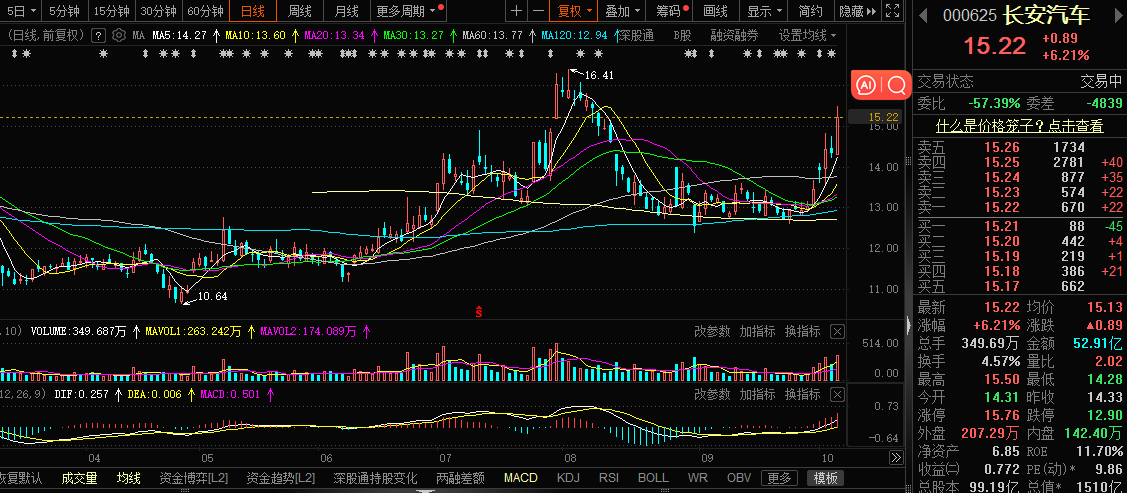This screenshot has height=493, width=1127.
Task: Toggle 成交量 volume indicator
Action: coord(79,478)
